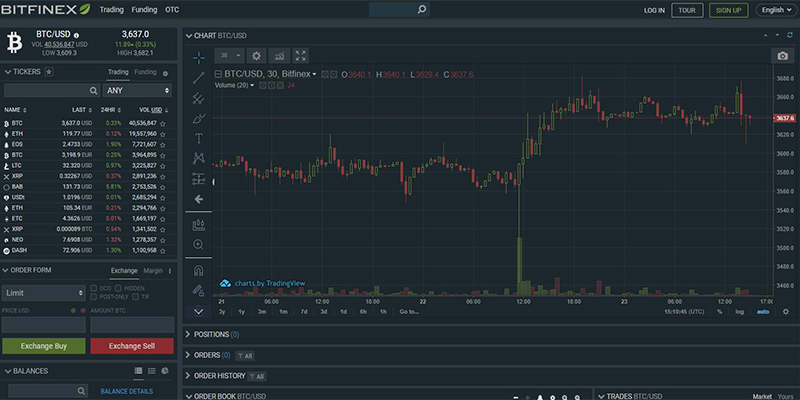Click the SIGN UP button

pyautogui.click(x=729, y=10)
